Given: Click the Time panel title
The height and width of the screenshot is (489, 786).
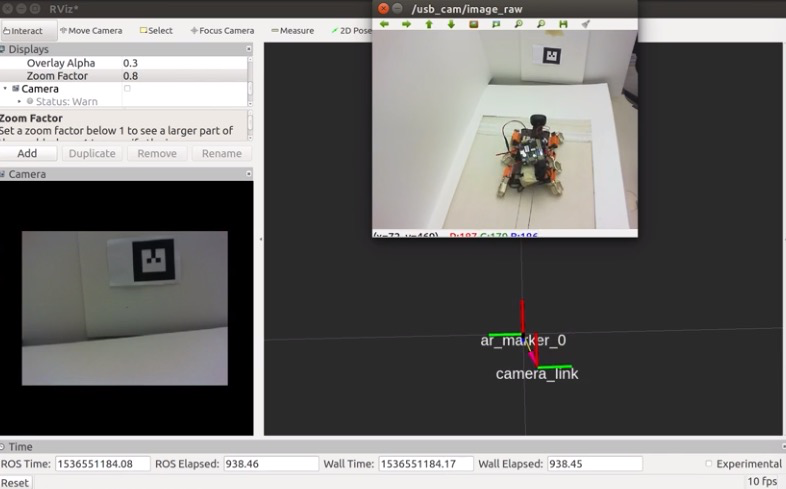Looking at the screenshot, I should pos(21,446).
